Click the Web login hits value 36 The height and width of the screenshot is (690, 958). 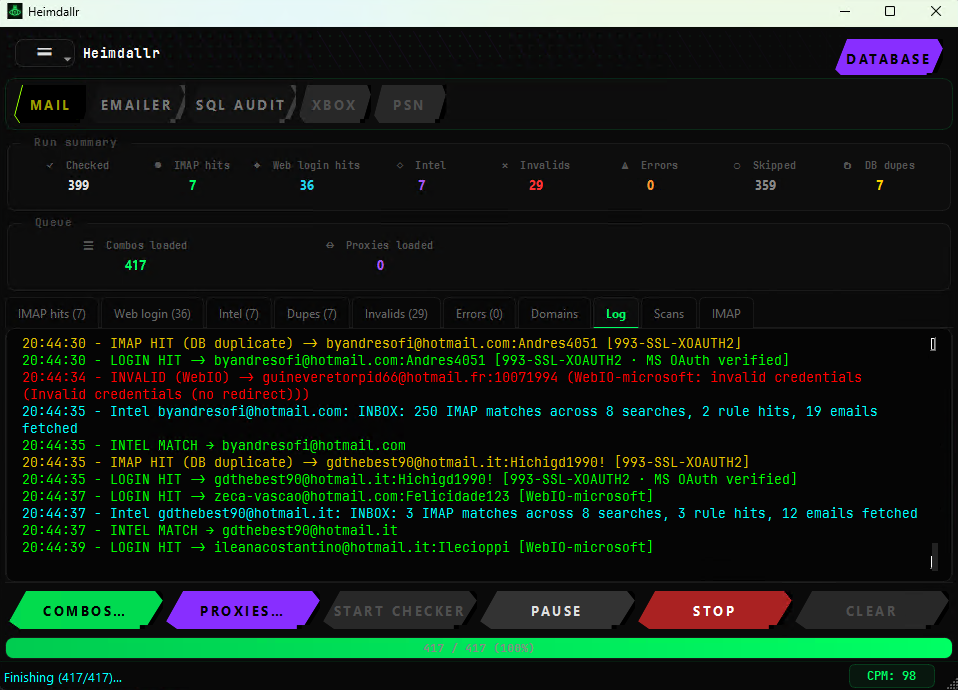click(x=307, y=185)
